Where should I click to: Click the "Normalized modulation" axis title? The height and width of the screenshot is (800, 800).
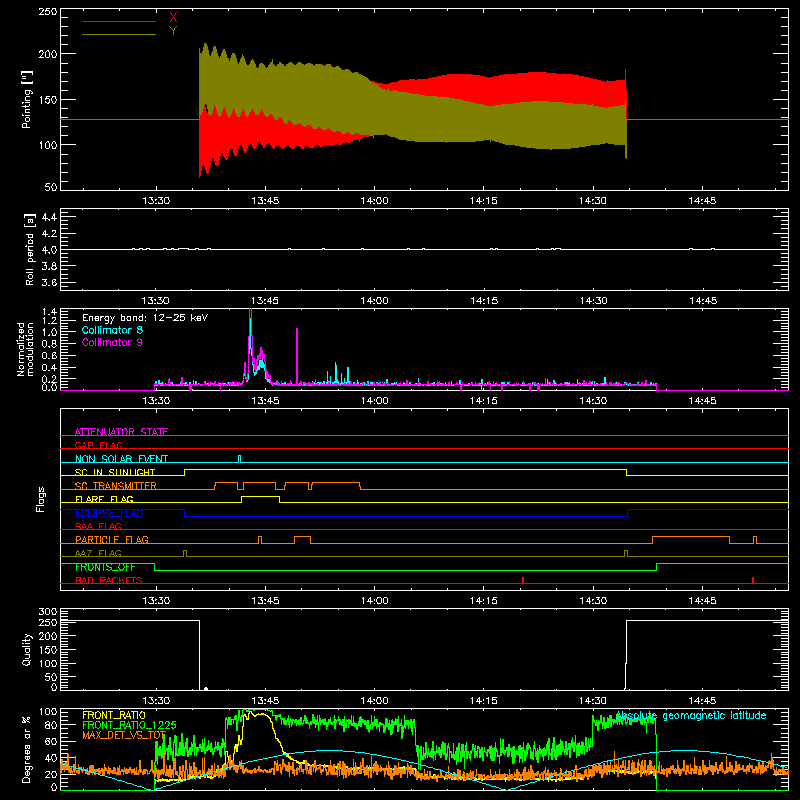(x=25, y=349)
